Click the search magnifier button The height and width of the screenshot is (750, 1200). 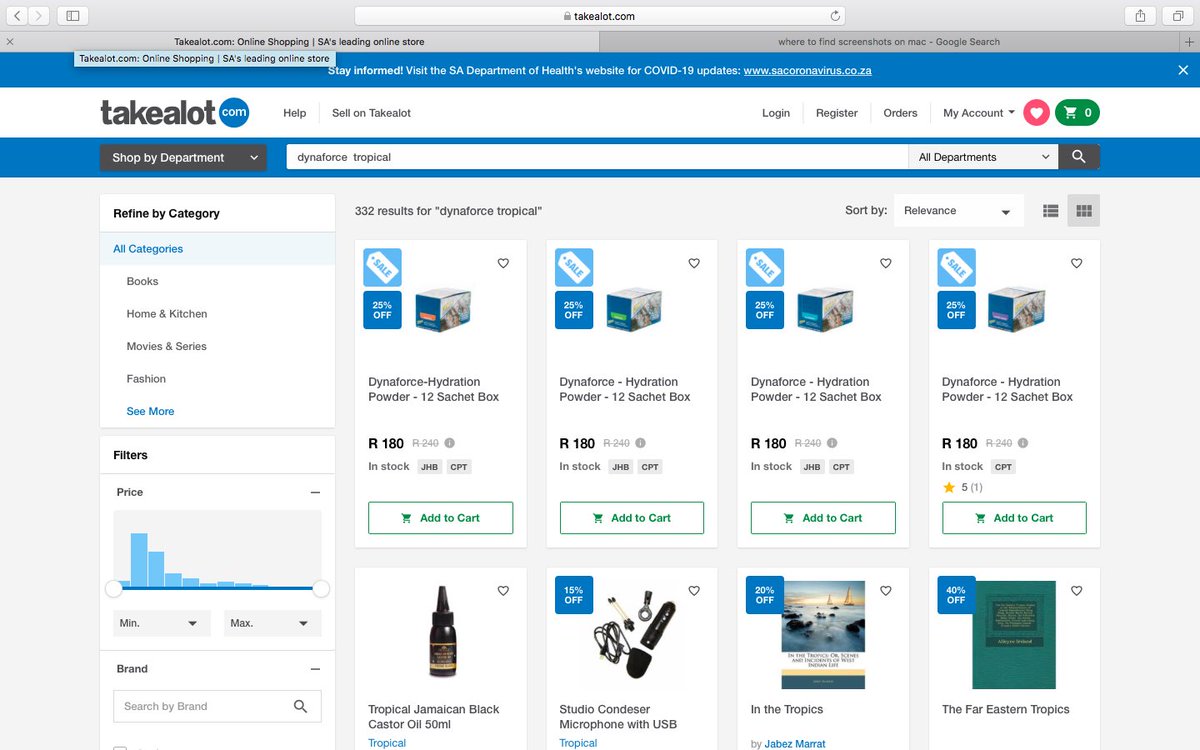click(1078, 157)
